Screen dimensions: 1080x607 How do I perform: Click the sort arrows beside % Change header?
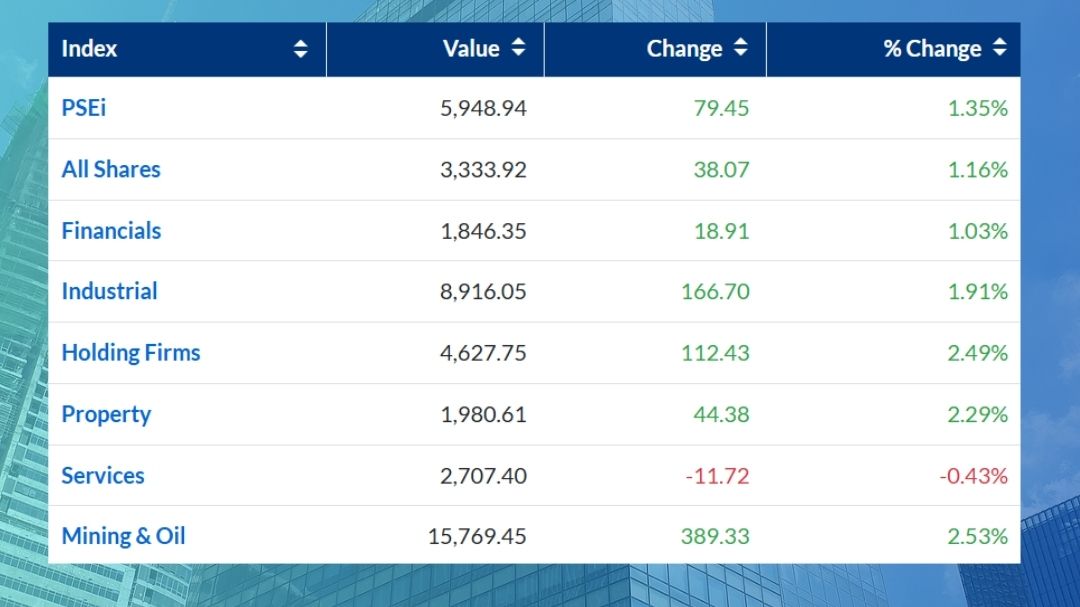[x=999, y=48]
